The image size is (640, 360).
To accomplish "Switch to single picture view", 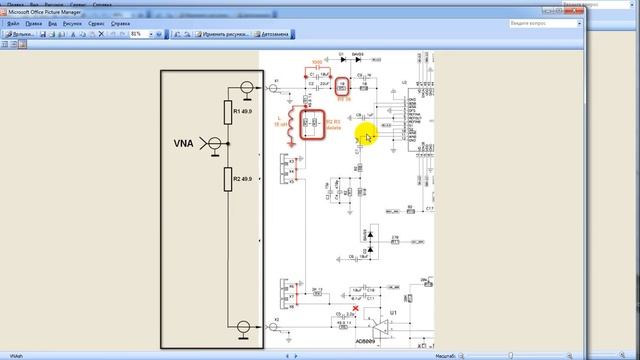I will coord(22,44).
